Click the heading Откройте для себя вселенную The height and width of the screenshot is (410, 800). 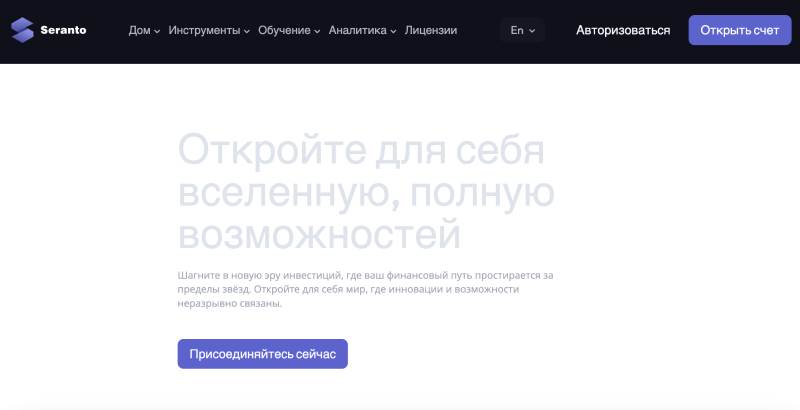(x=361, y=152)
